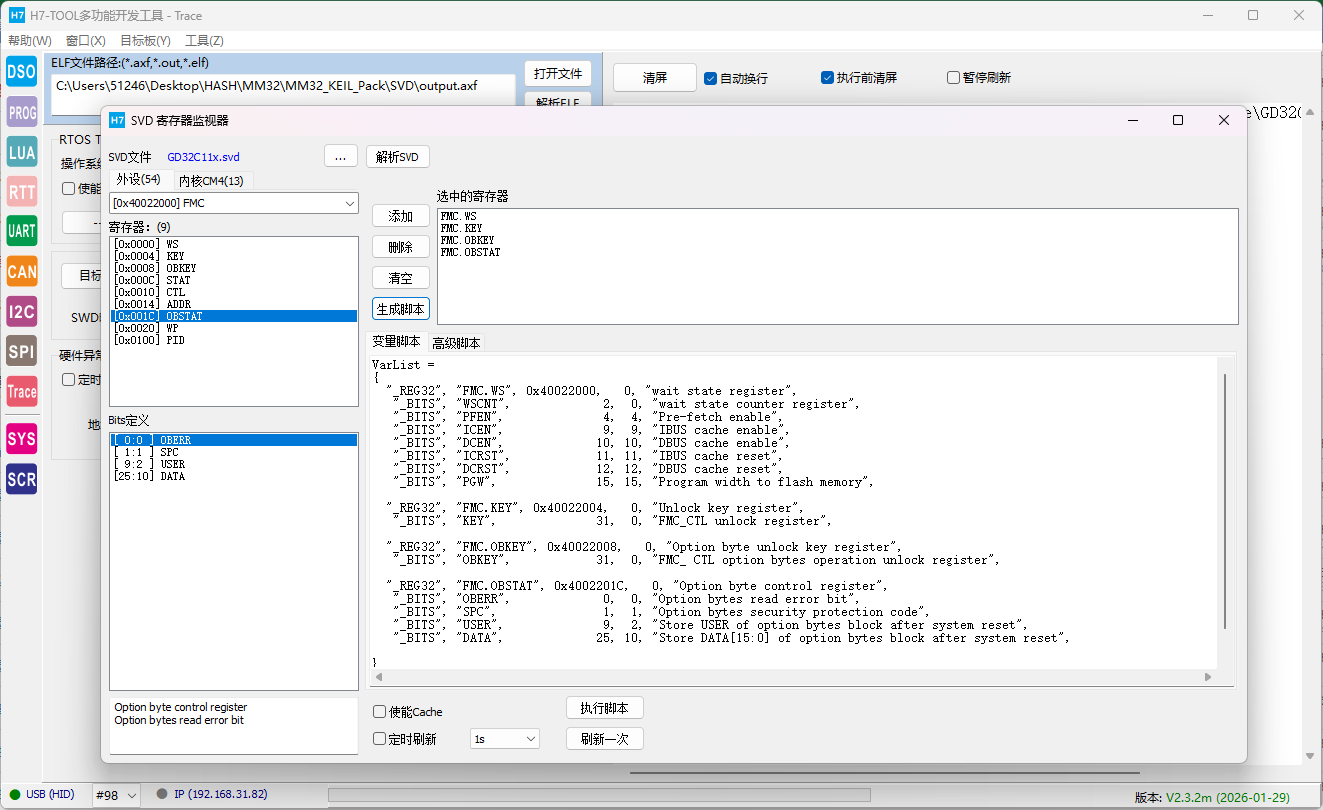This screenshot has height=810, width=1323.
Task: Enable the 使能Cache checkbox
Action: (x=380, y=712)
